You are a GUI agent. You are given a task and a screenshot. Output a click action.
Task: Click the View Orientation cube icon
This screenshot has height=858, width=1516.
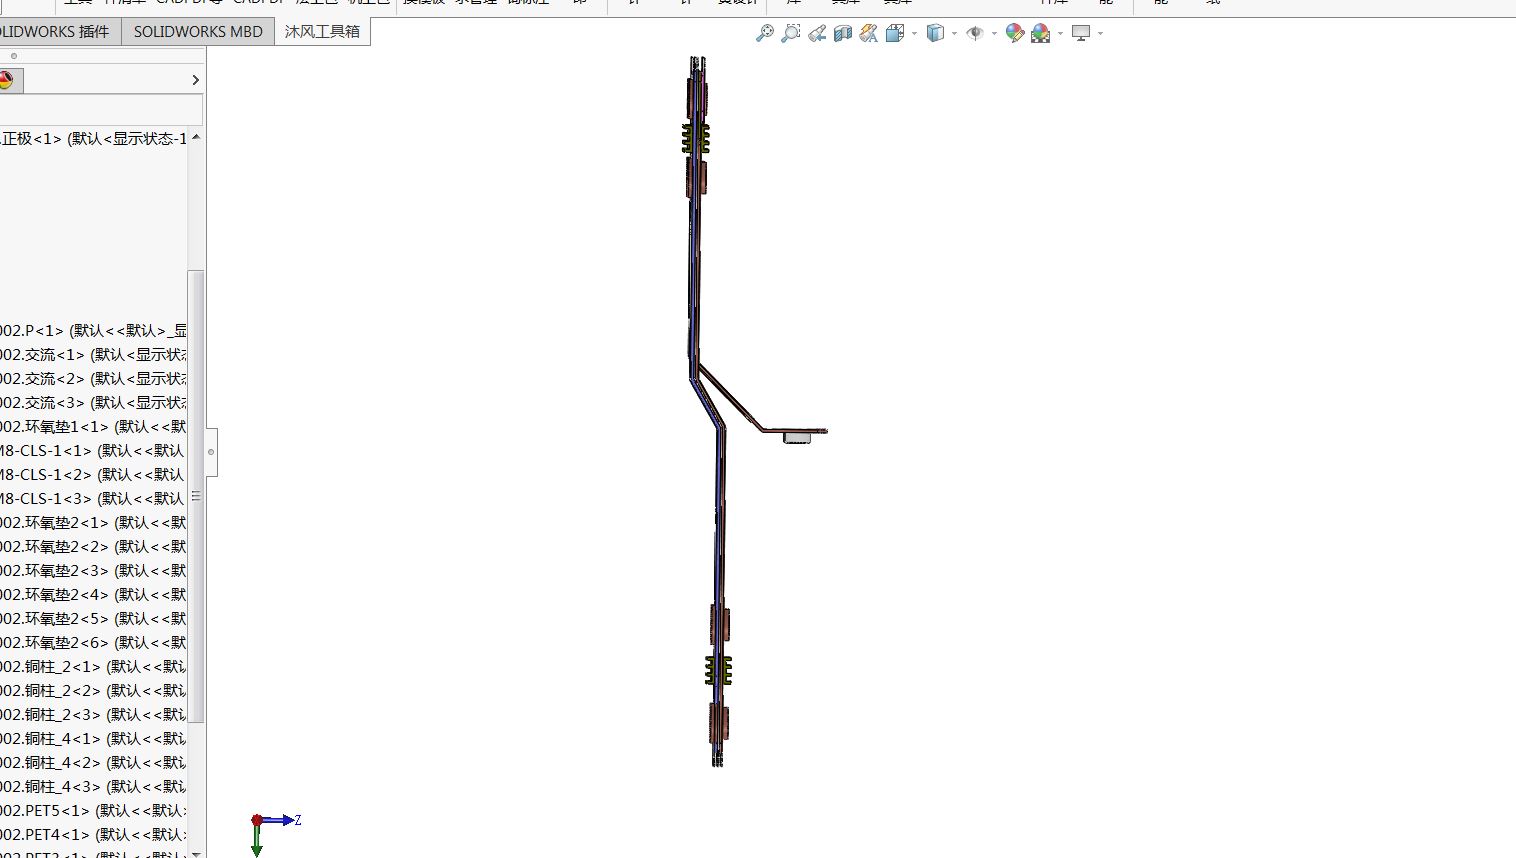tap(895, 33)
